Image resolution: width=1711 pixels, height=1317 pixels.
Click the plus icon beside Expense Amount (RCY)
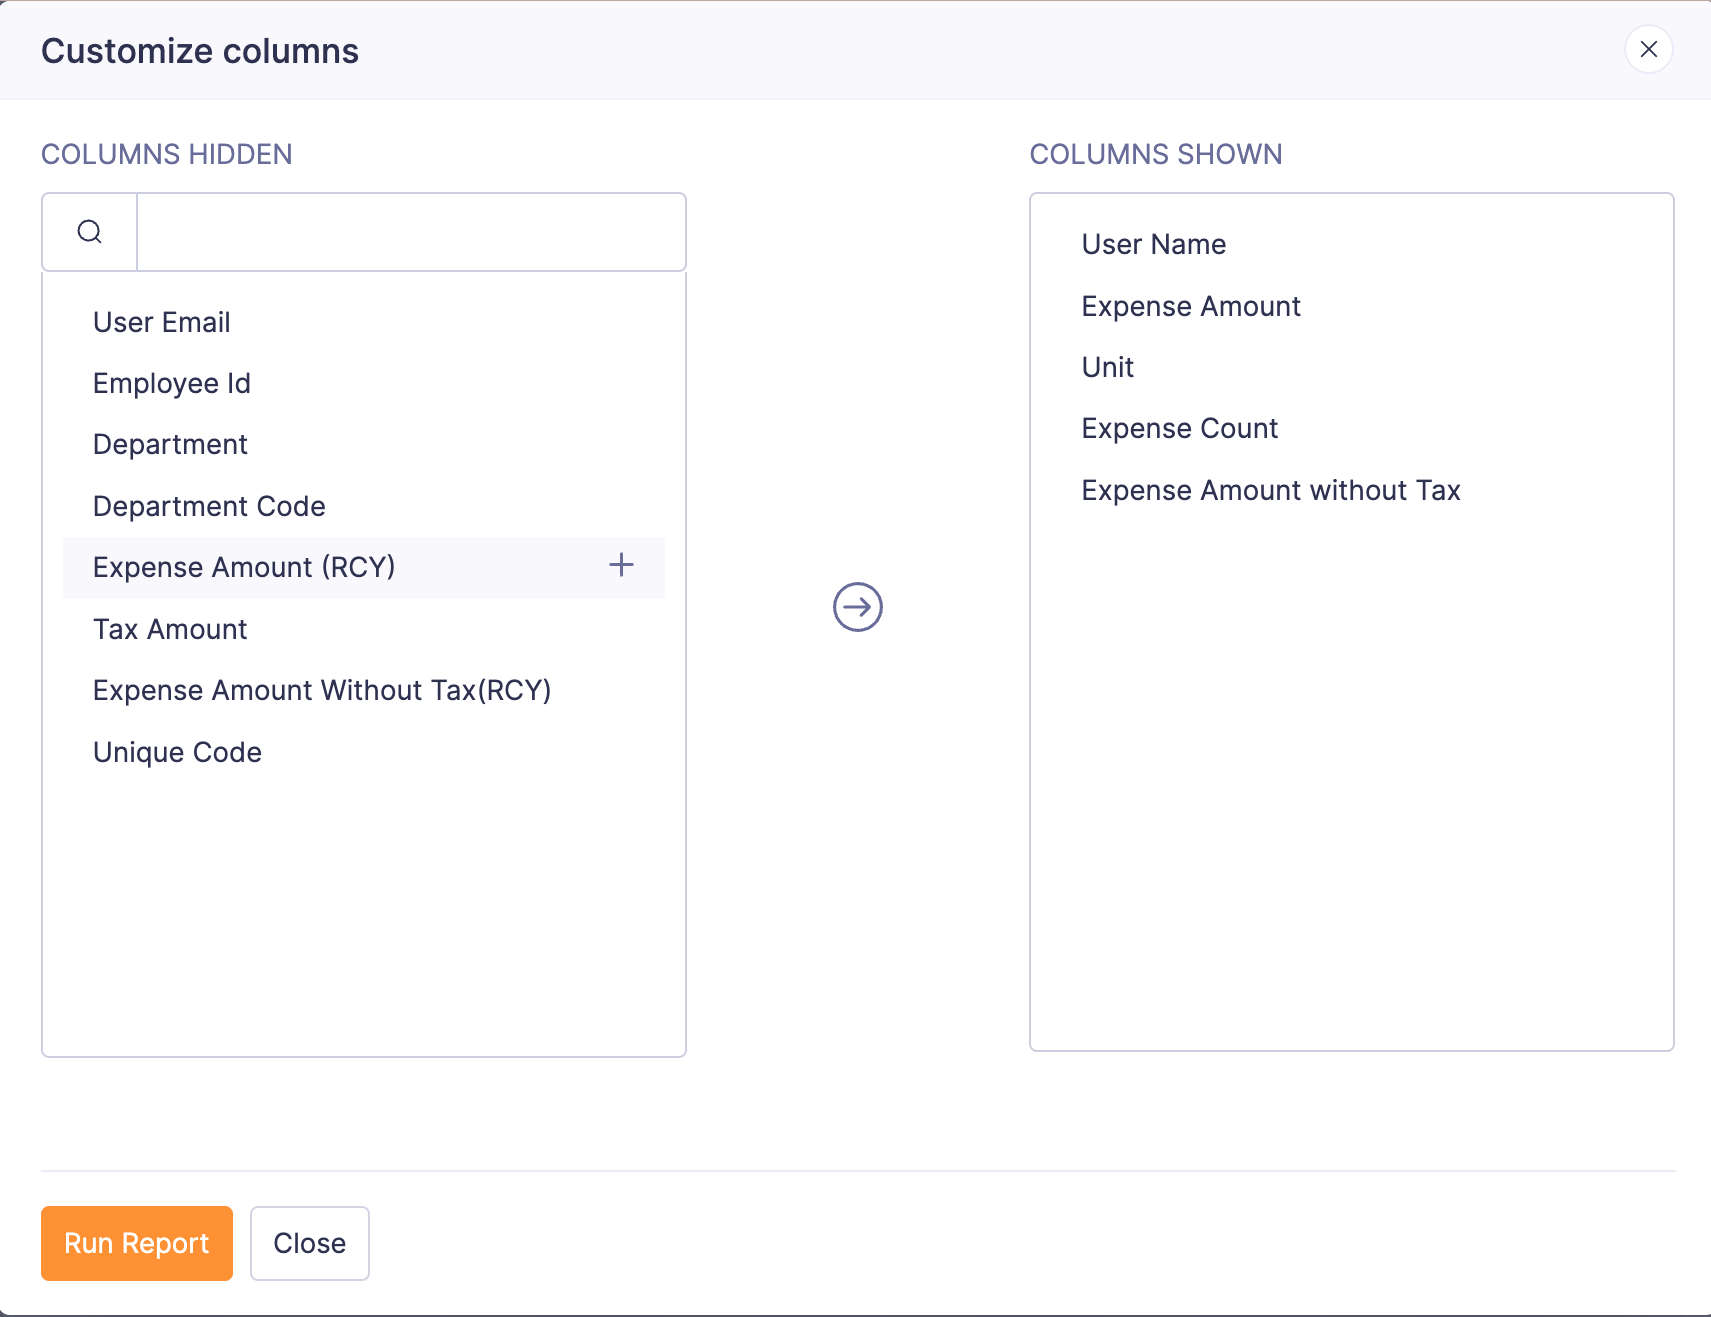tap(621, 565)
